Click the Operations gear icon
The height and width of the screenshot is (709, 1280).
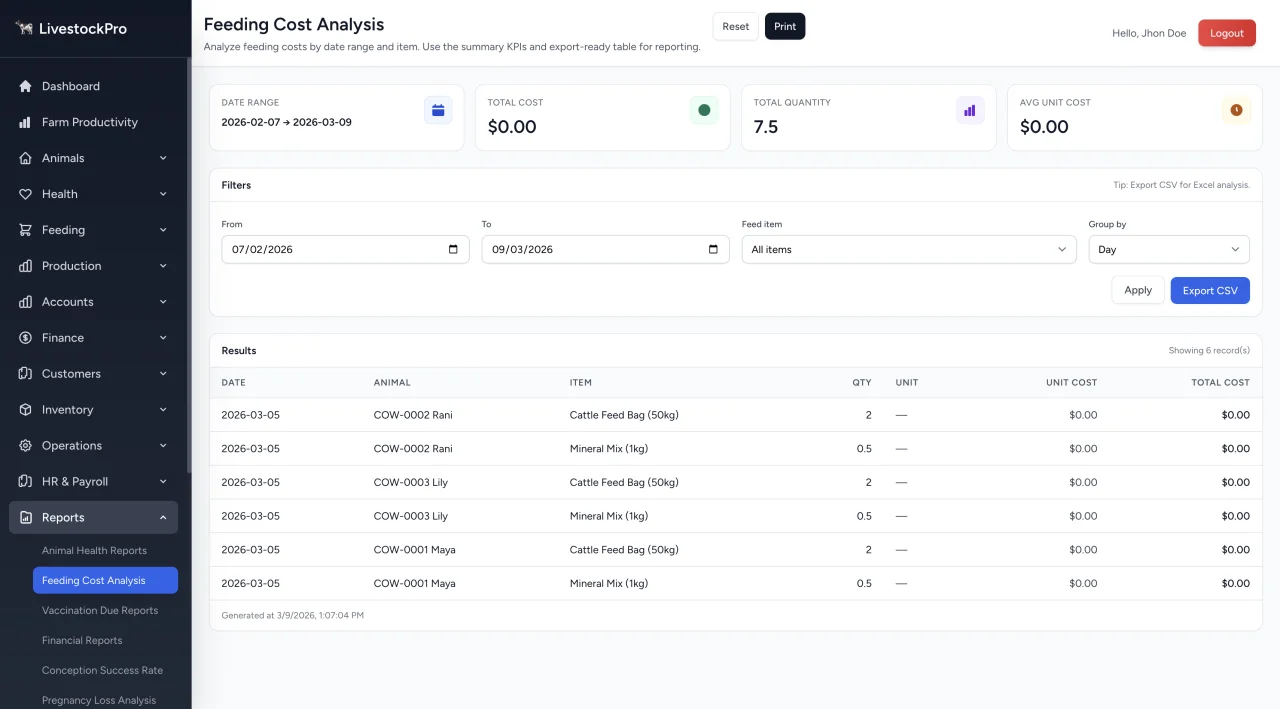point(26,446)
